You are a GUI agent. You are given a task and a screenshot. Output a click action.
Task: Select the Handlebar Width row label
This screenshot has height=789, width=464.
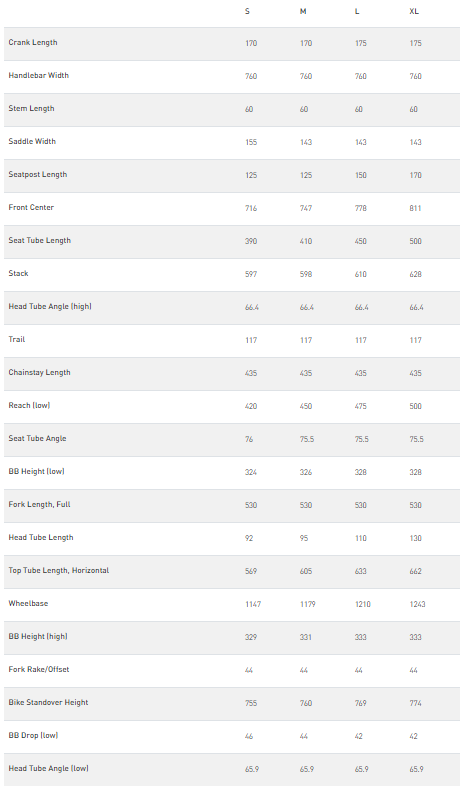[39, 75]
